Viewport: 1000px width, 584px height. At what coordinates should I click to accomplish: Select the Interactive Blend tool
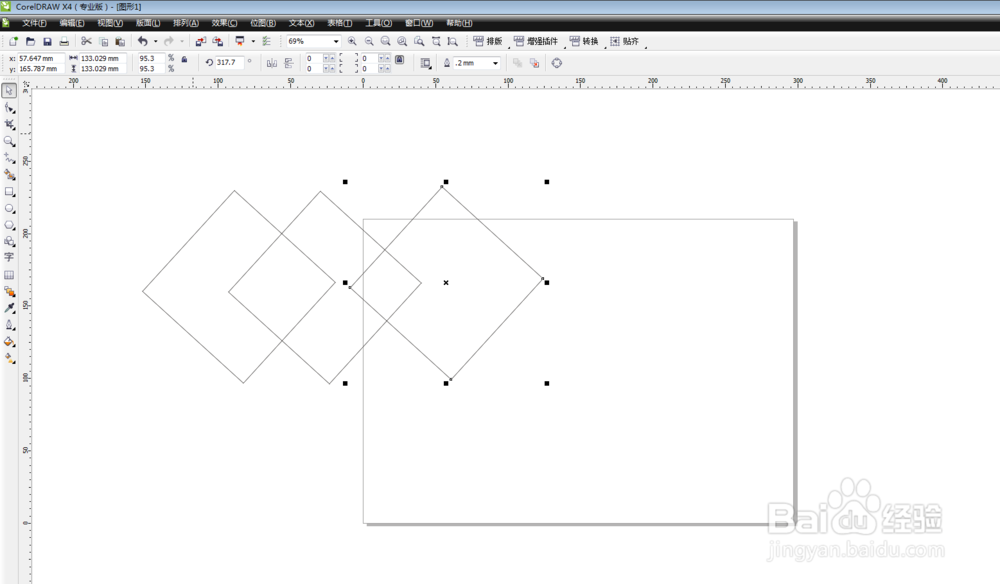[x=9, y=291]
